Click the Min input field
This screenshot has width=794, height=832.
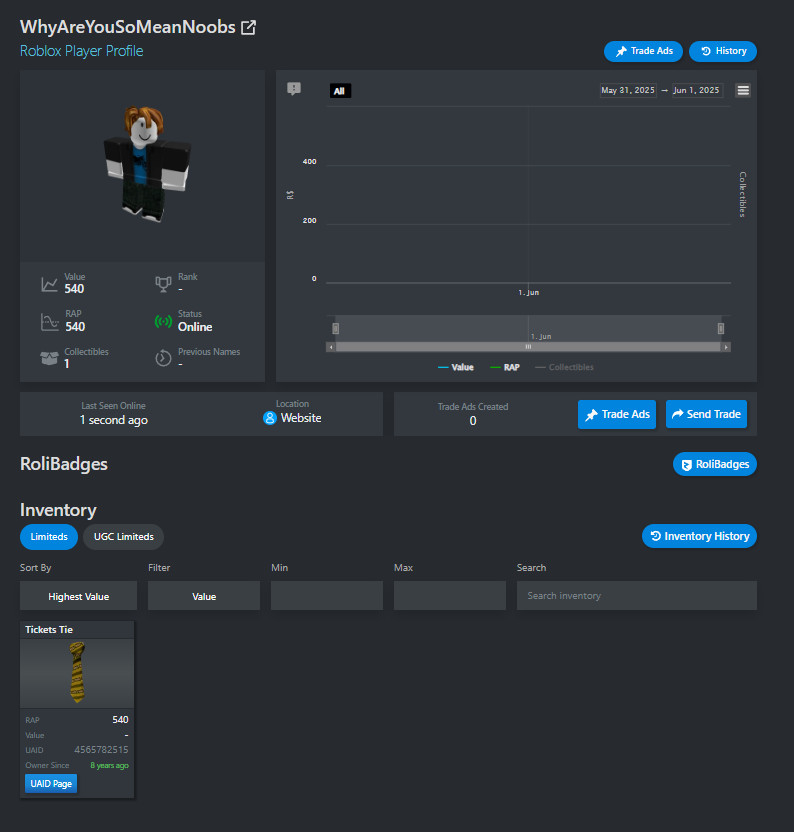[327, 595]
